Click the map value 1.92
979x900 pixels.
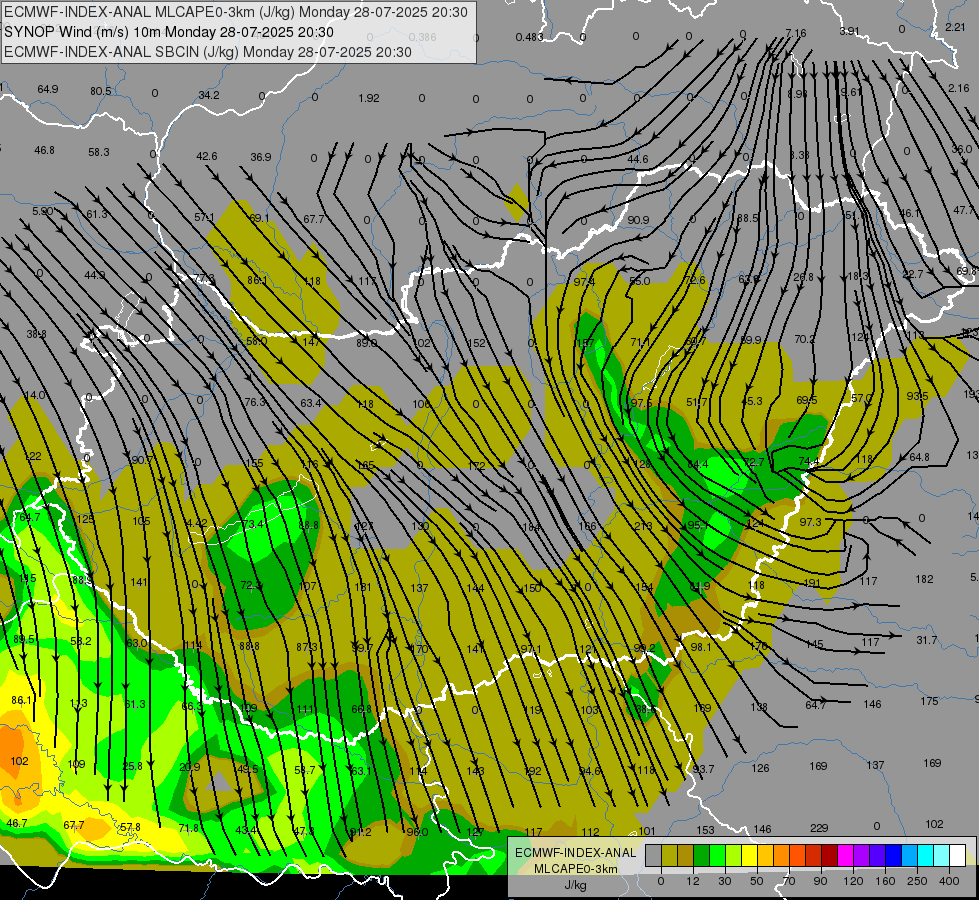coord(369,98)
